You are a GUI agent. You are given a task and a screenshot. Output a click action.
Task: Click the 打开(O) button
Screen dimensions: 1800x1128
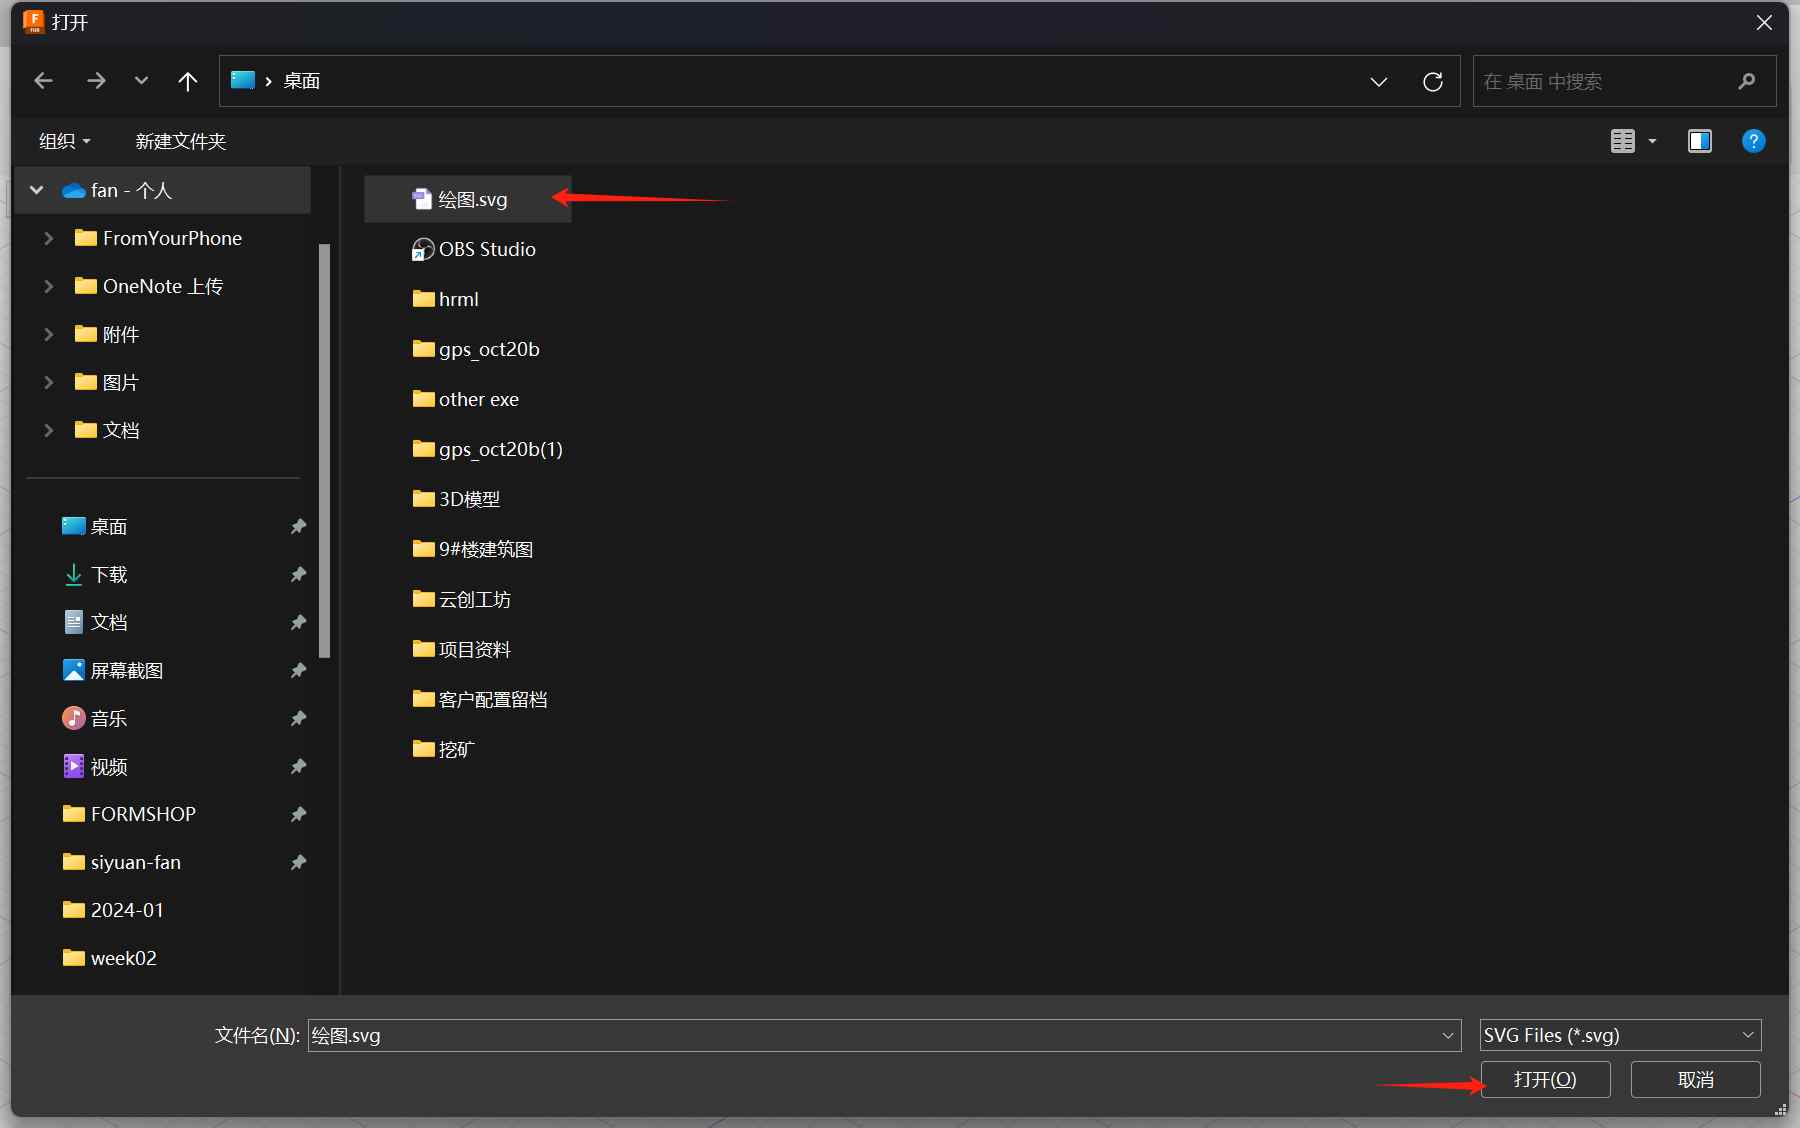click(1545, 1079)
